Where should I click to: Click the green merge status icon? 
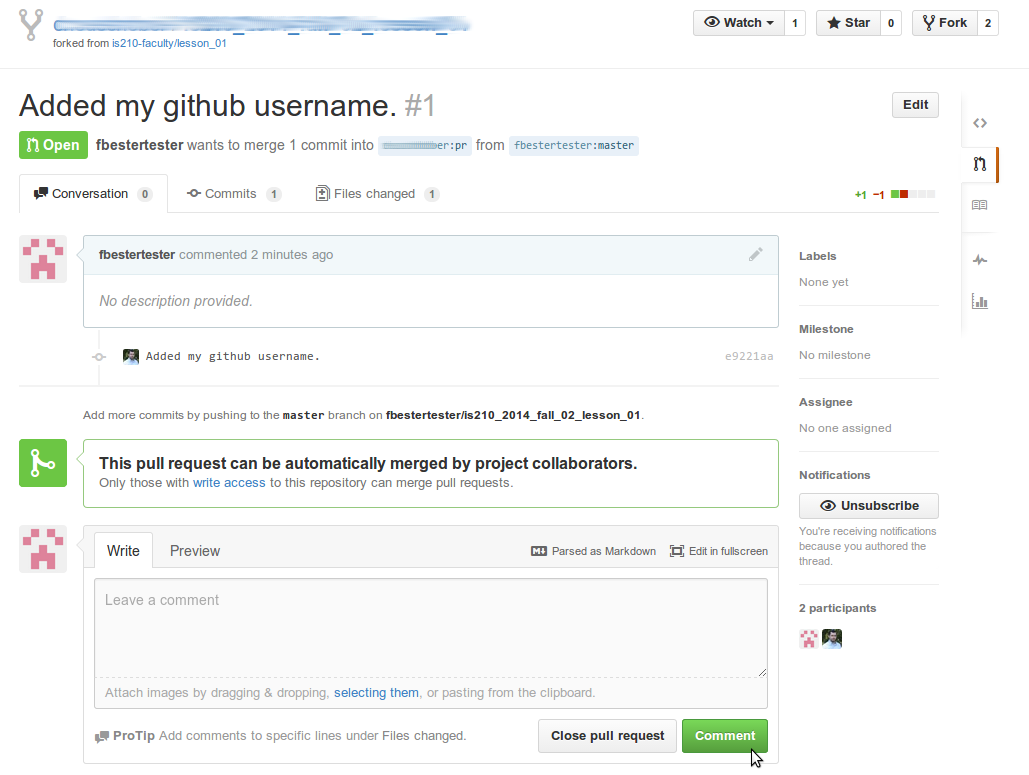pyautogui.click(x=42, y=463)
